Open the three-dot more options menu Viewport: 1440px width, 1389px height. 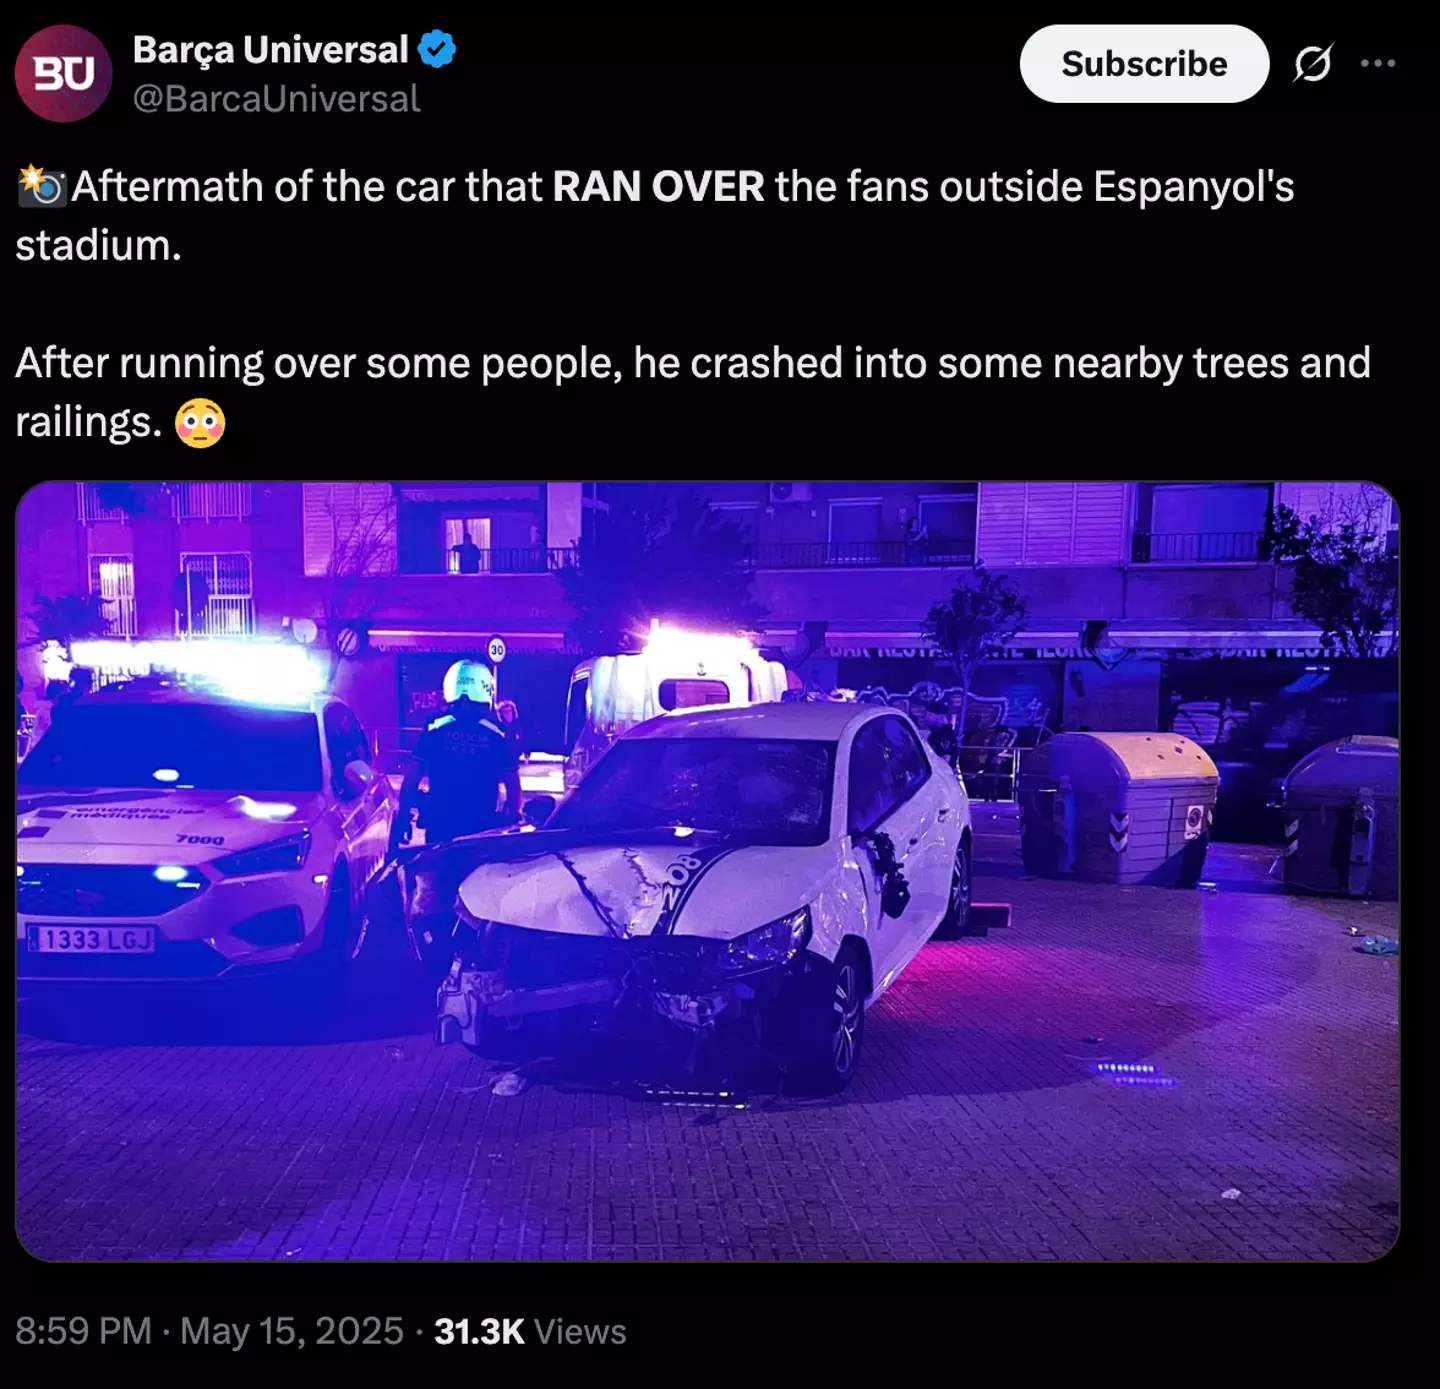coord(1378,64)
